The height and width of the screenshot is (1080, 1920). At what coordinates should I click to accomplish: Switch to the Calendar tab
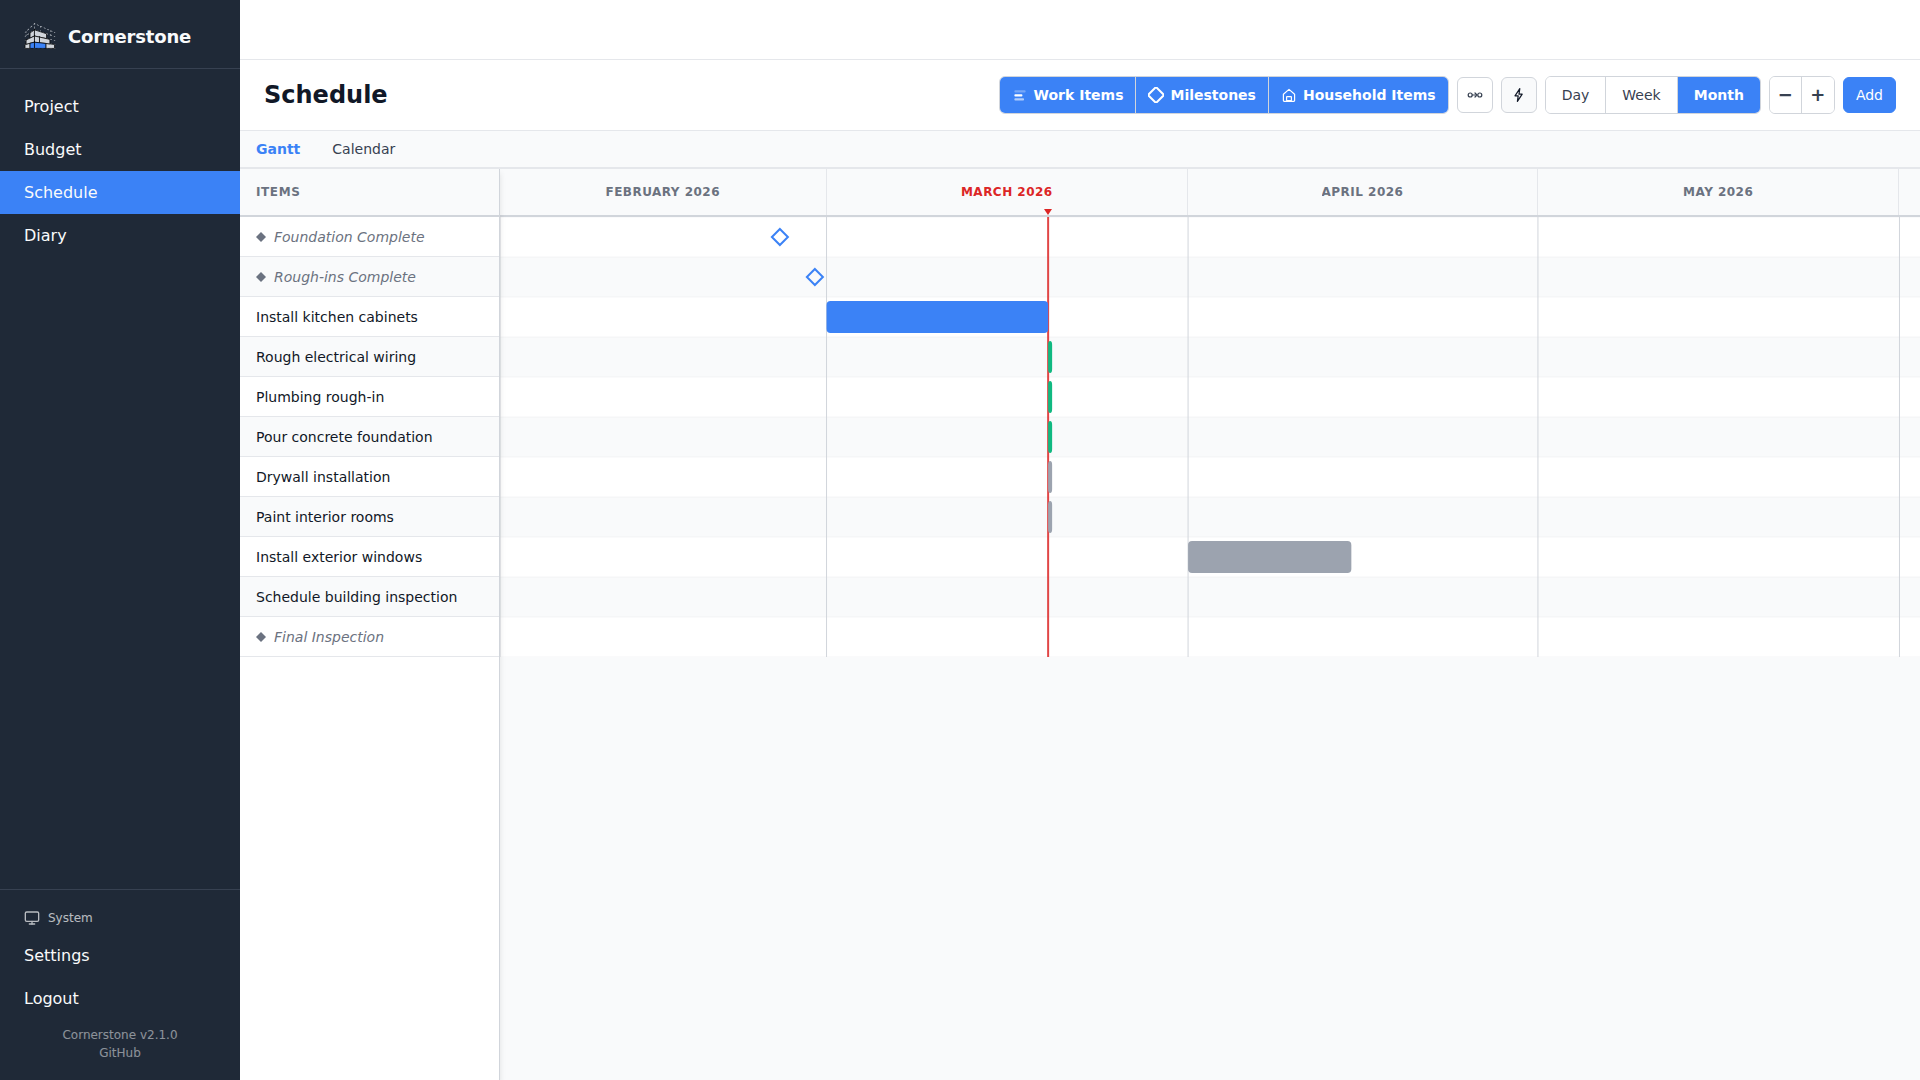click(x=363, y=148)
